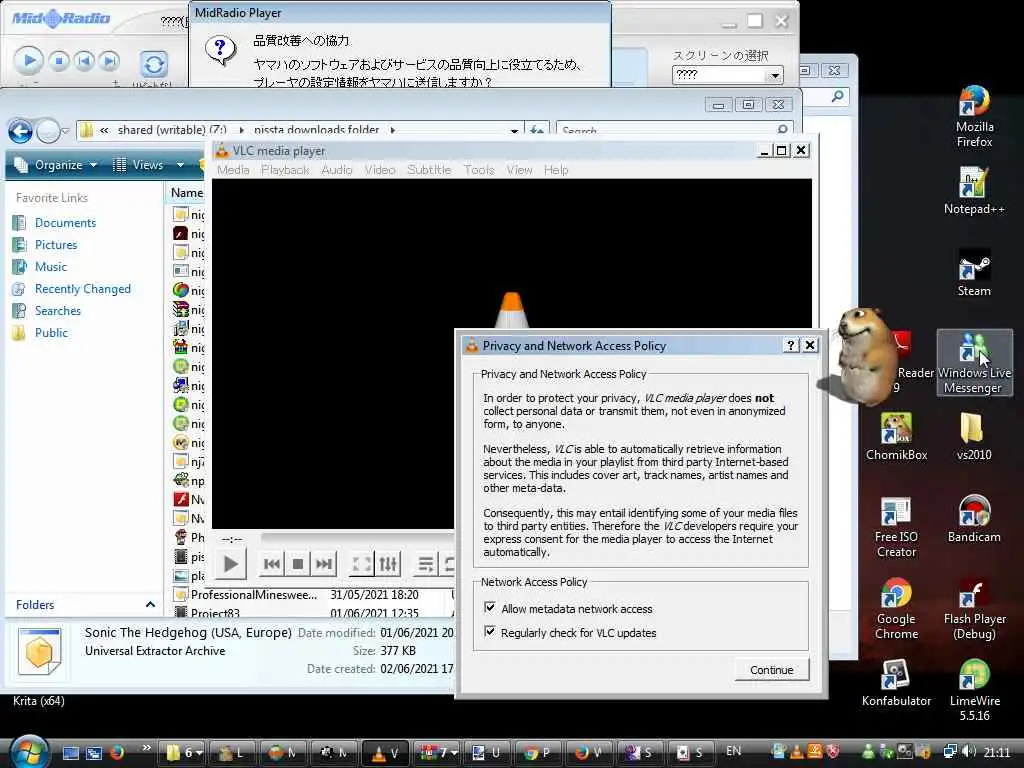Open Searches favorite link
Image resolution: width=1024 pixels, height=768 pixels.
[x=57, y=311]
